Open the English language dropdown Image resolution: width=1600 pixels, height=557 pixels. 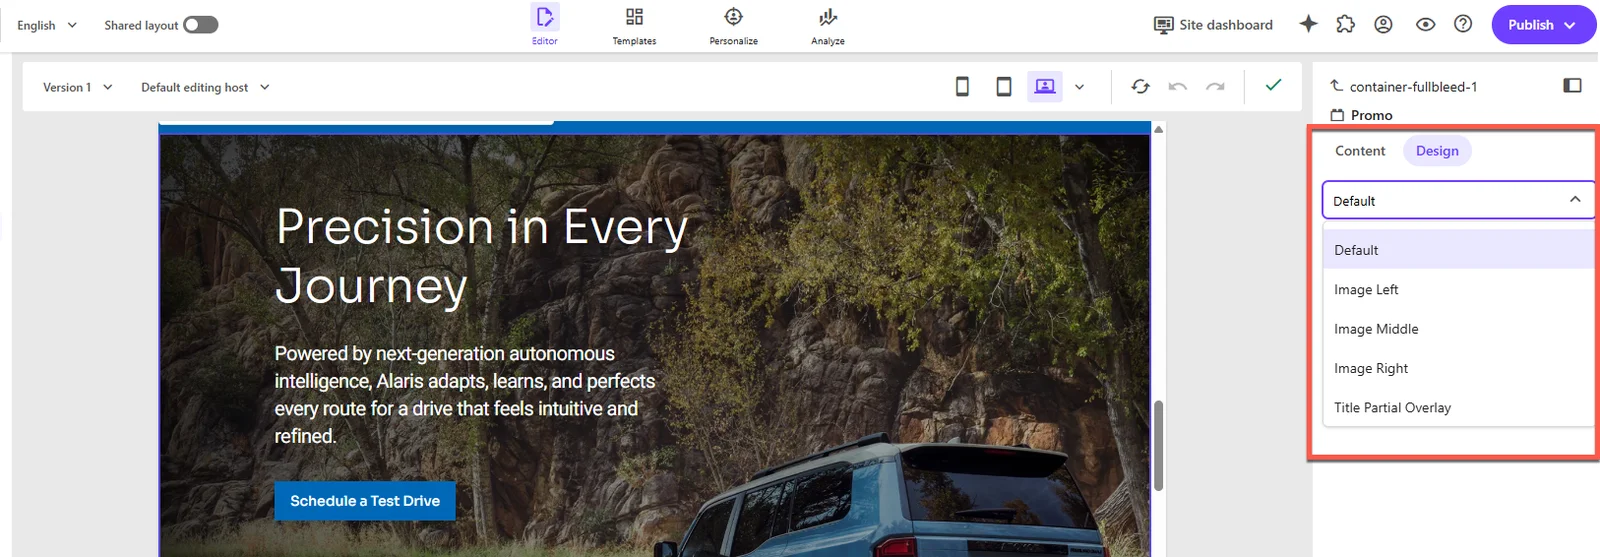(x=47, y=25)
